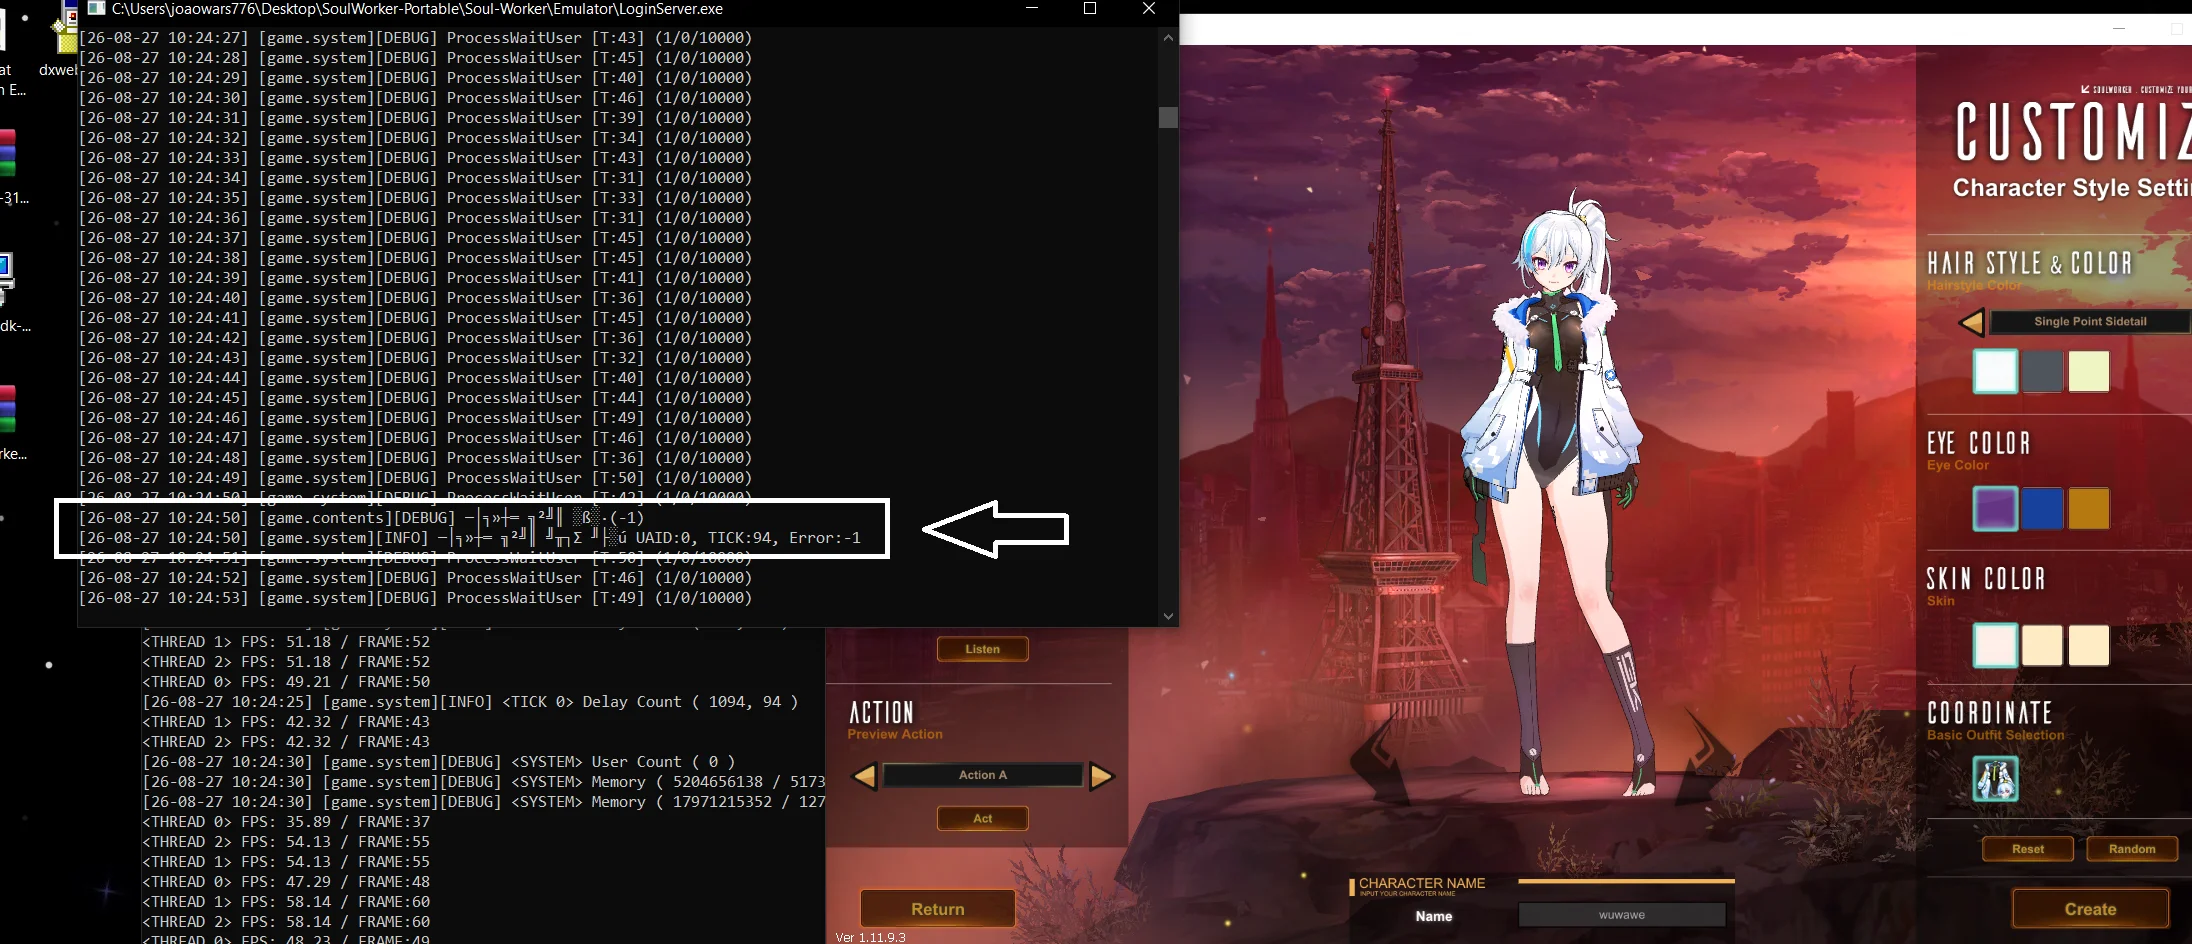Click the Action A preview selector
The height and width of the screenshot is (944, 2192).
(983, 775)
